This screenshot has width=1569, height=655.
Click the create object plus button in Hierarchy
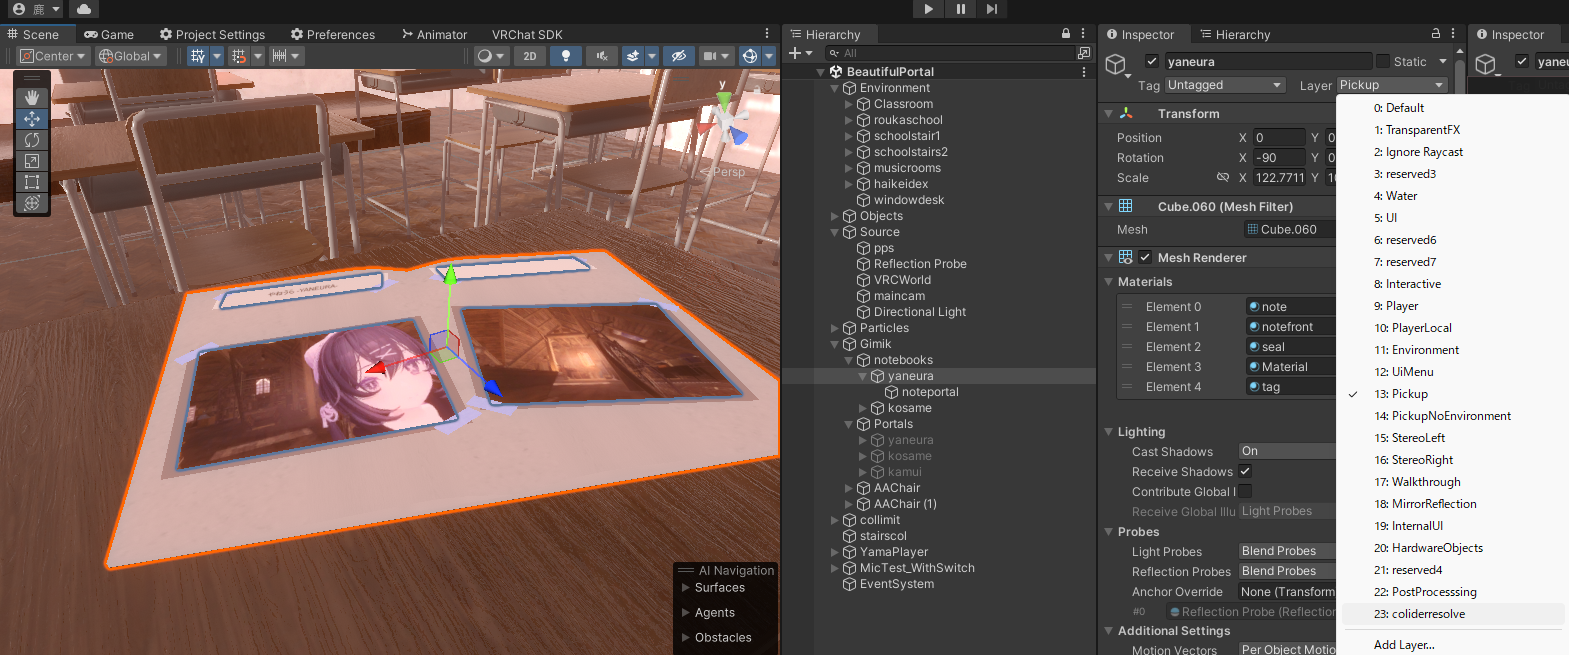tap(795, 53)
